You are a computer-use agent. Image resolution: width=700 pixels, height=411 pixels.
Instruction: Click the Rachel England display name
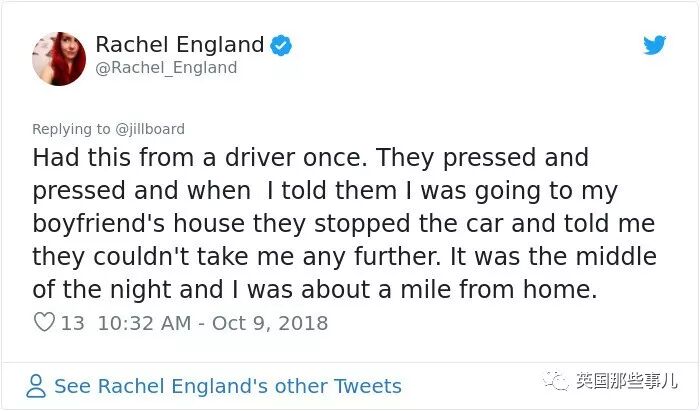179,45
